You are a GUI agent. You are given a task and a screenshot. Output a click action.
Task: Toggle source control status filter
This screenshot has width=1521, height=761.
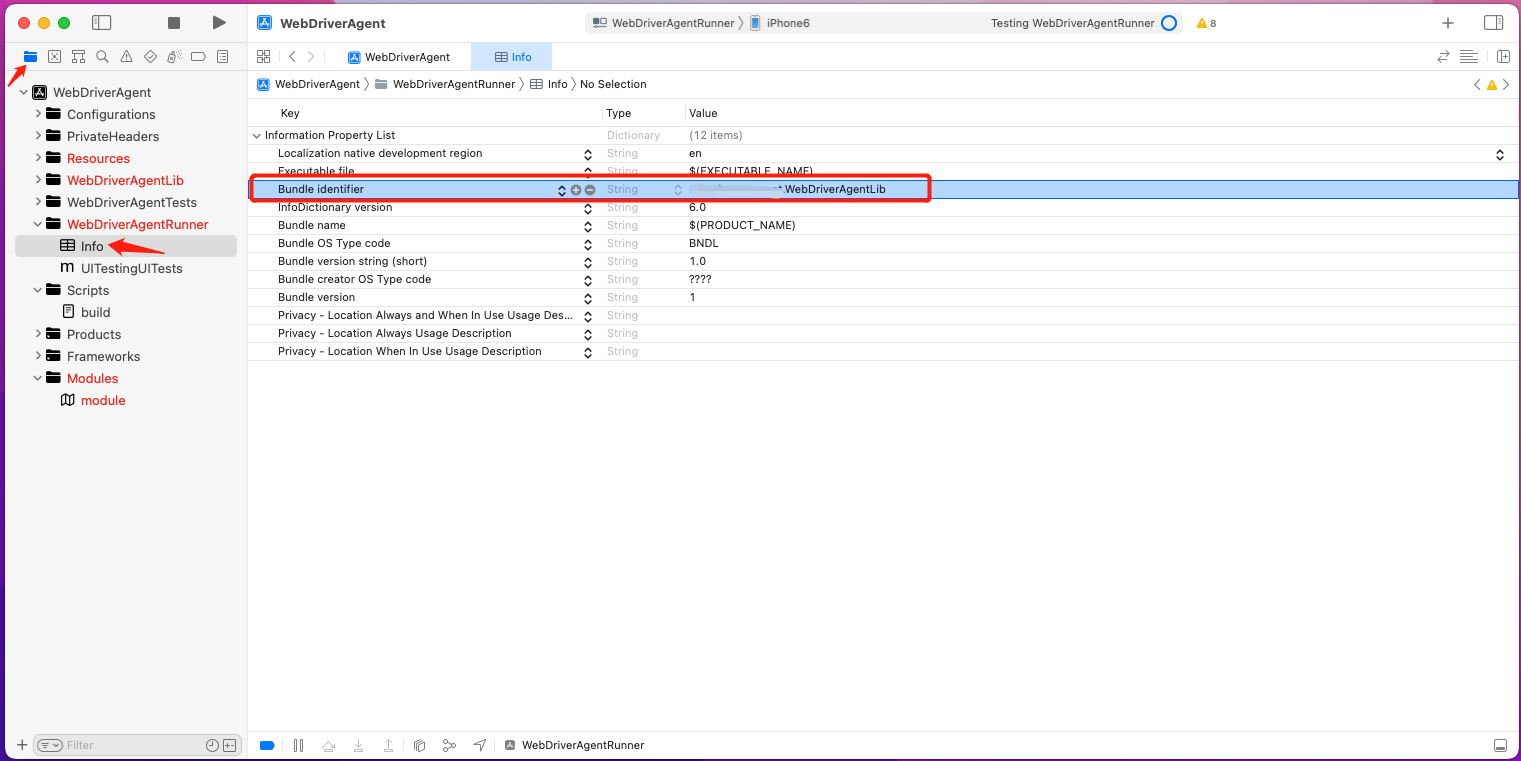230,745
